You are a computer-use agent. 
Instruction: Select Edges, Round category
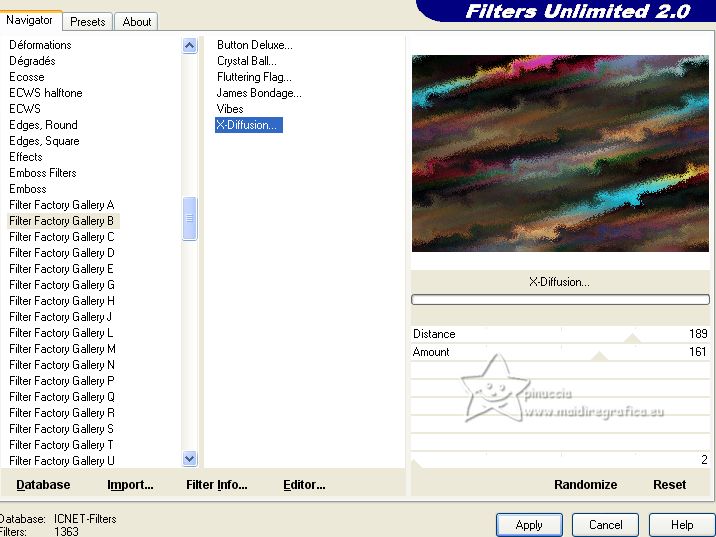tap(43, 125)
